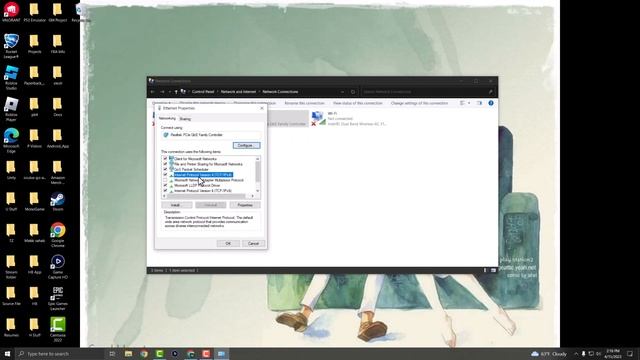This screenshot has height=360, width=640.
Task: Uncheck Microsoft LLDP Protocol Driver checkbox
Action: pyautogui.click(x=165, y=185)
